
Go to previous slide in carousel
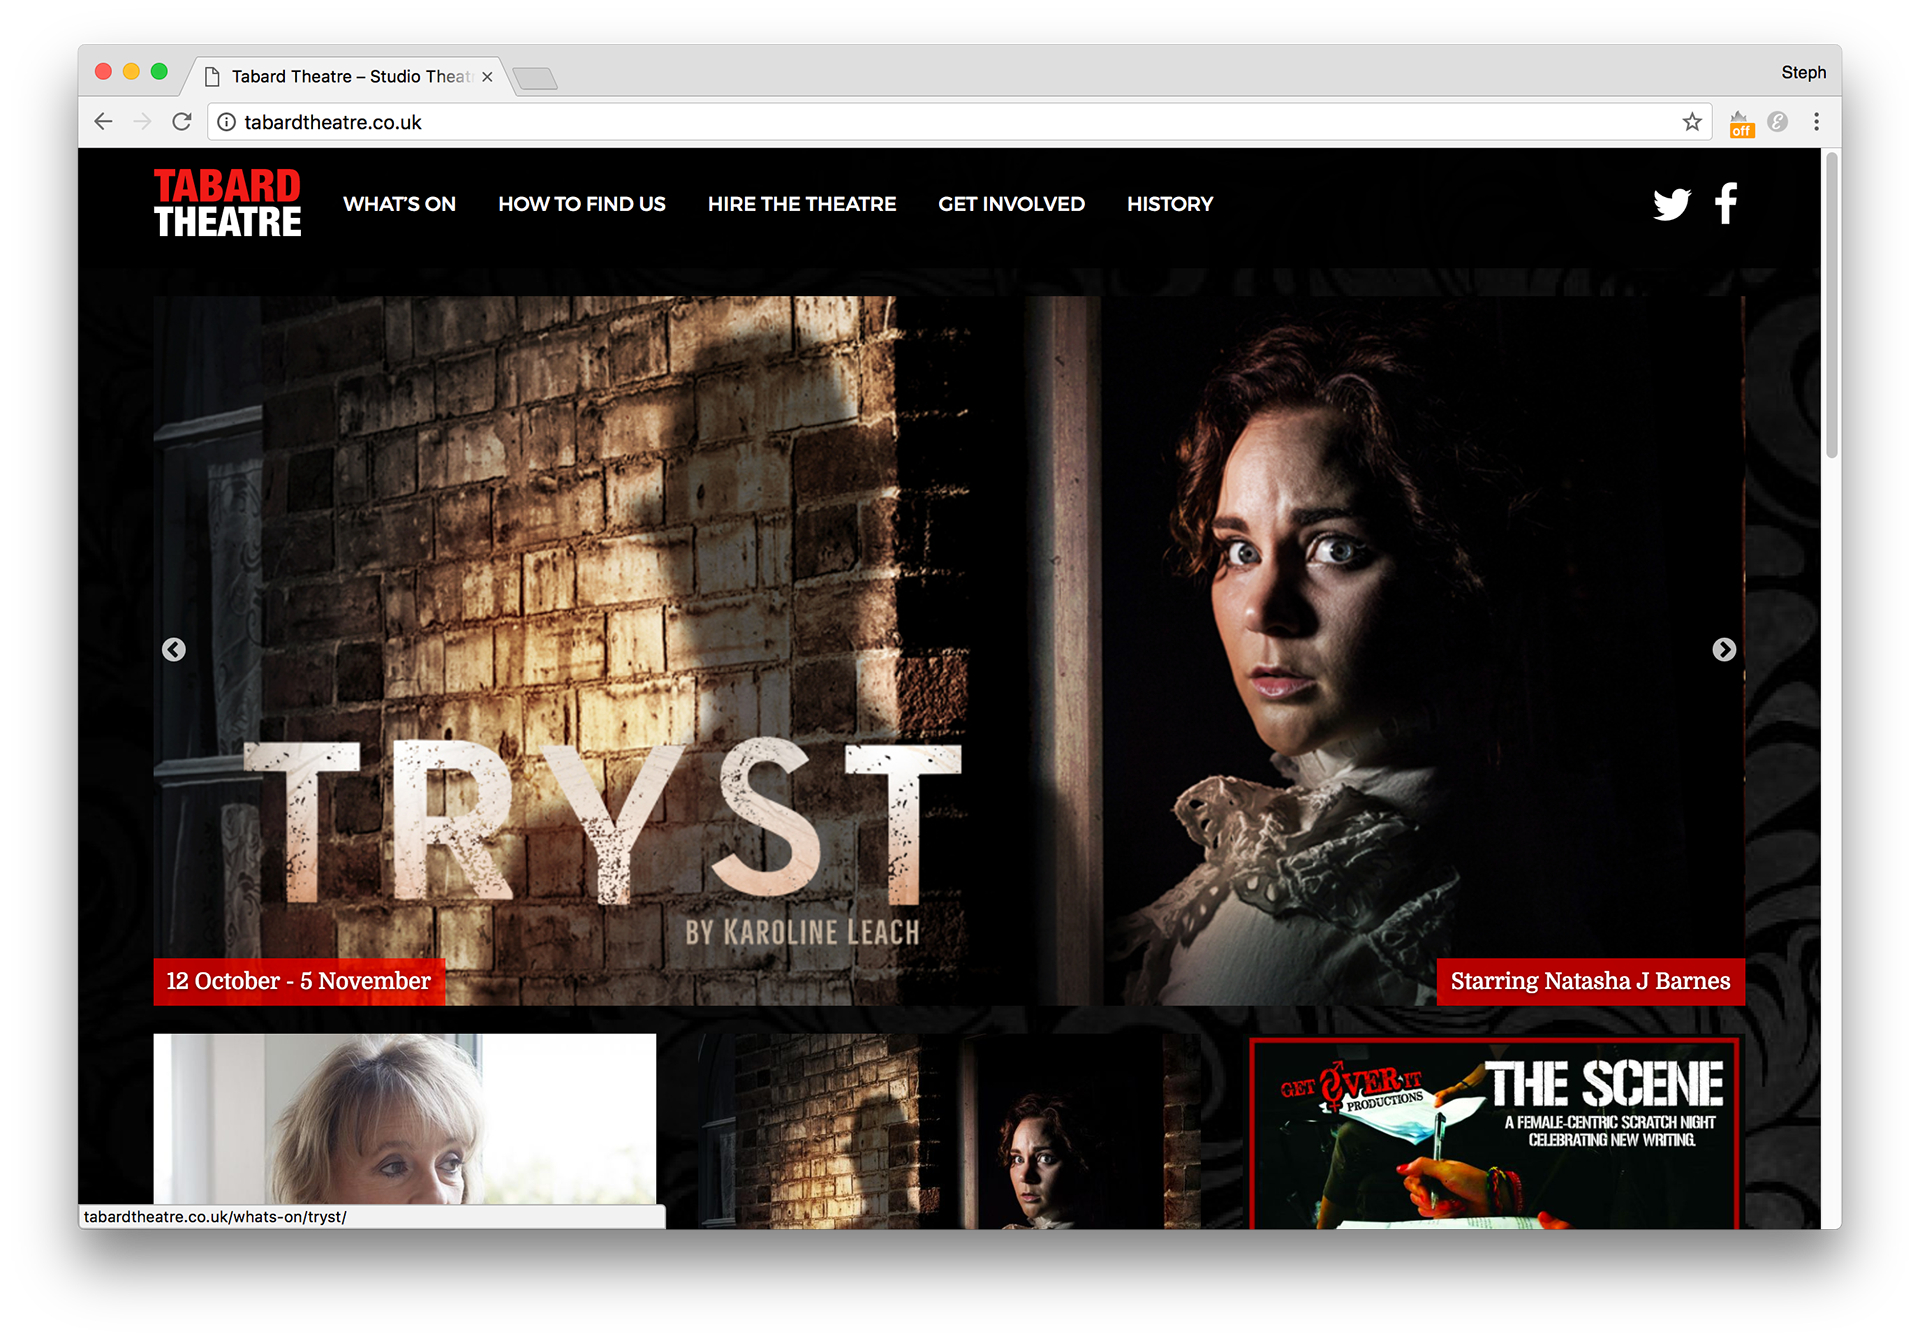pyautogui.click(x=174, y=650)
